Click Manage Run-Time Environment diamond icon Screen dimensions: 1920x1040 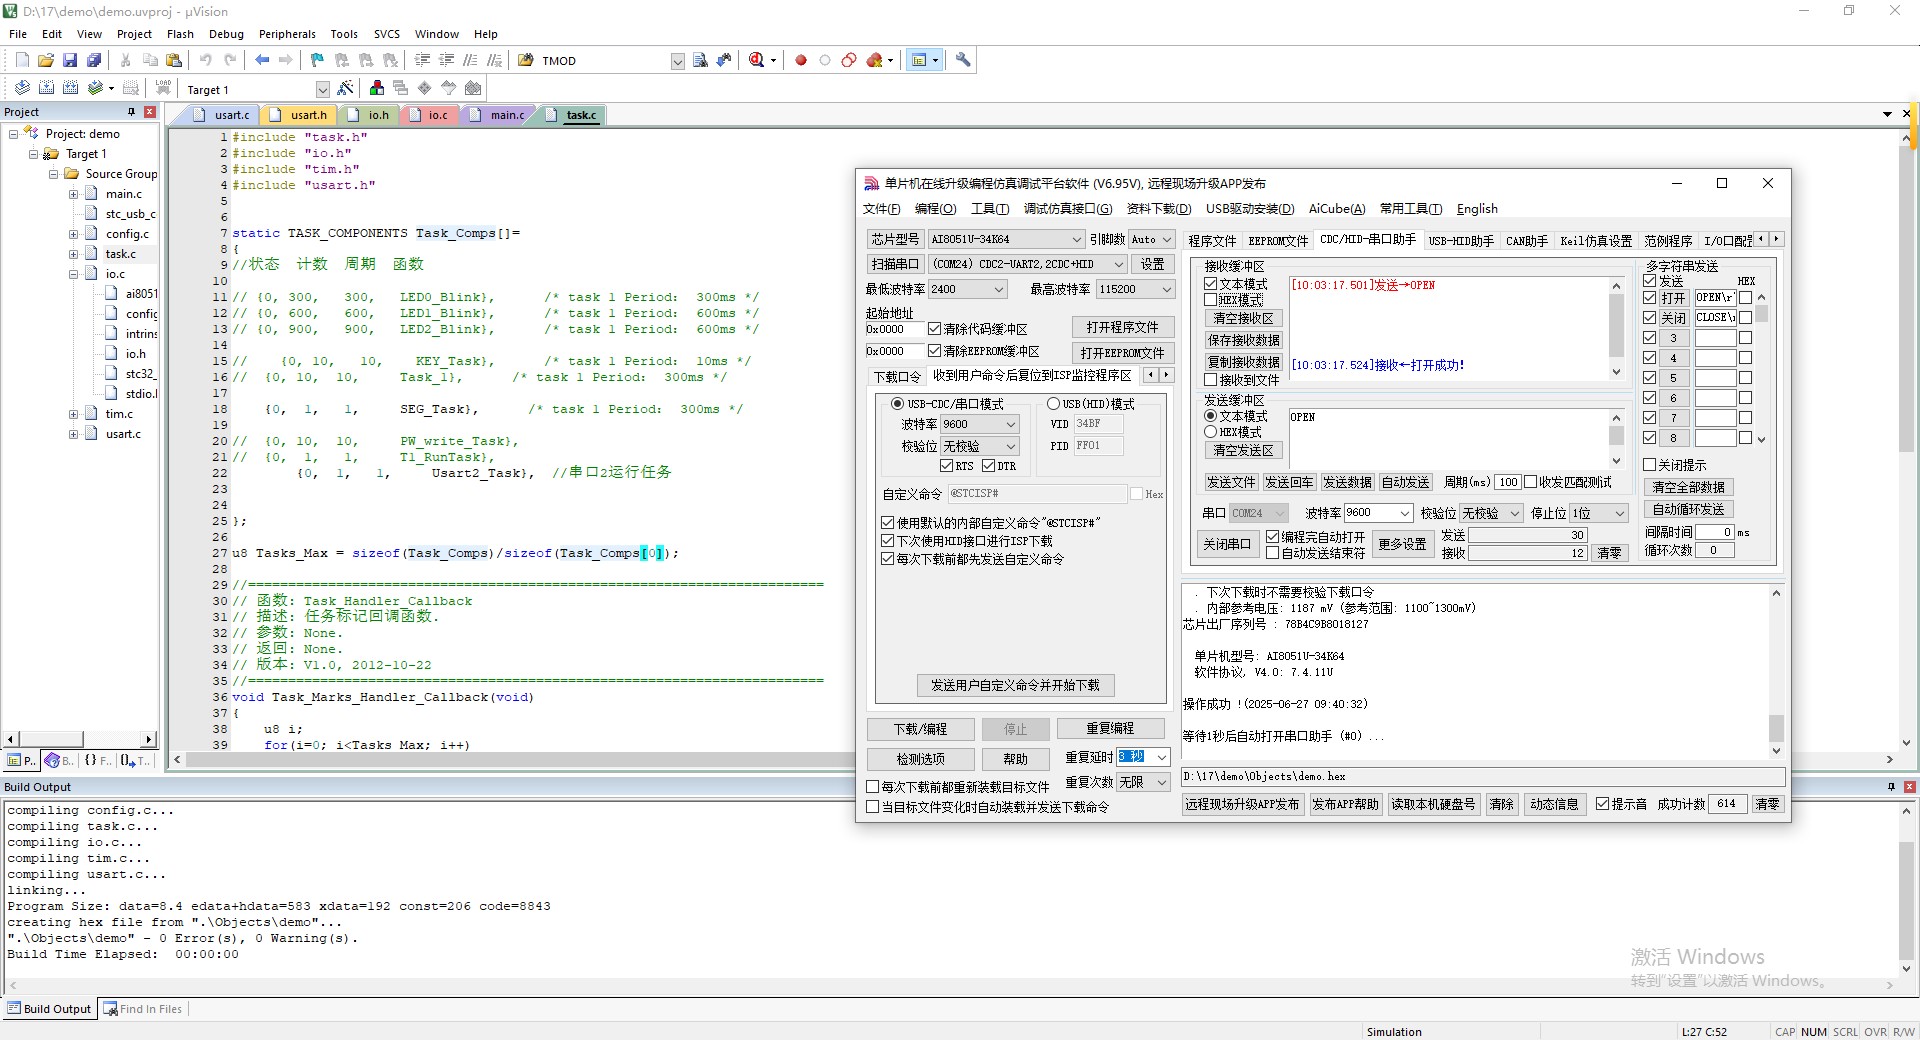(425, 88)
